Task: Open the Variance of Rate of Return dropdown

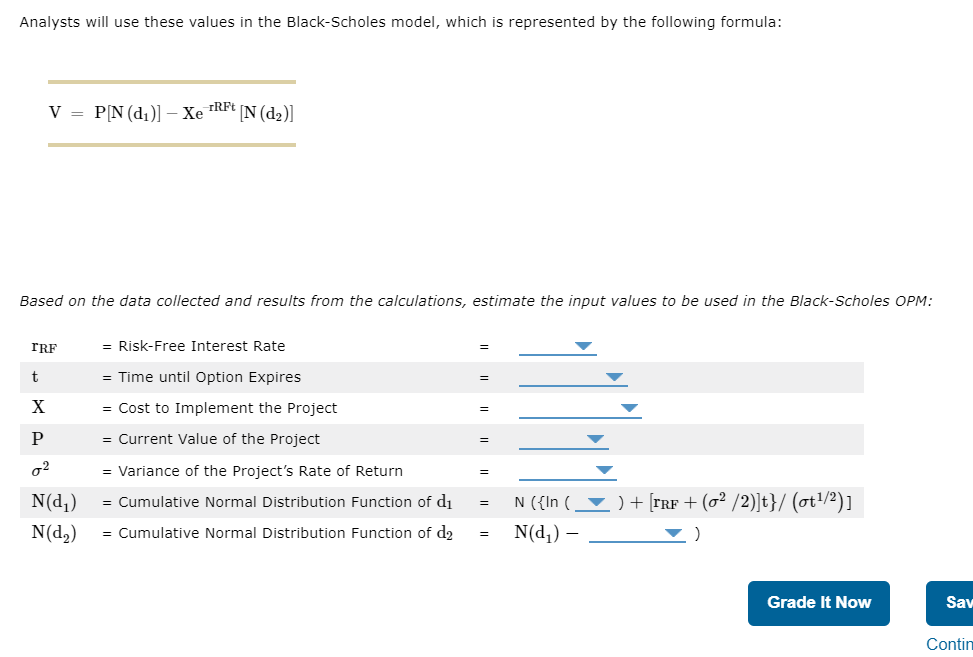Action: 568,470
